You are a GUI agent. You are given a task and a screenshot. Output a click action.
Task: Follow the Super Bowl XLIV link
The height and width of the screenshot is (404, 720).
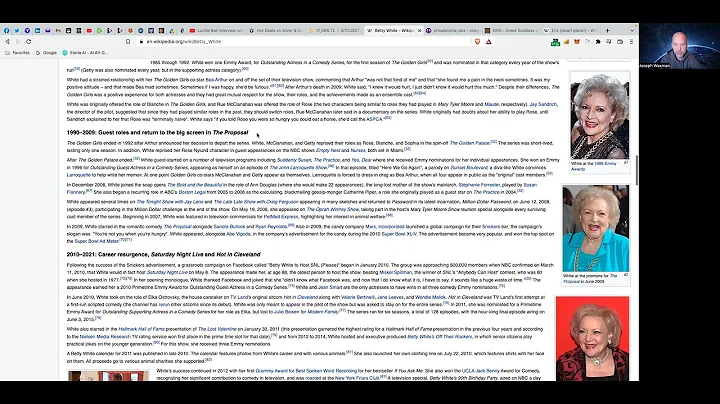click(399, 234)
